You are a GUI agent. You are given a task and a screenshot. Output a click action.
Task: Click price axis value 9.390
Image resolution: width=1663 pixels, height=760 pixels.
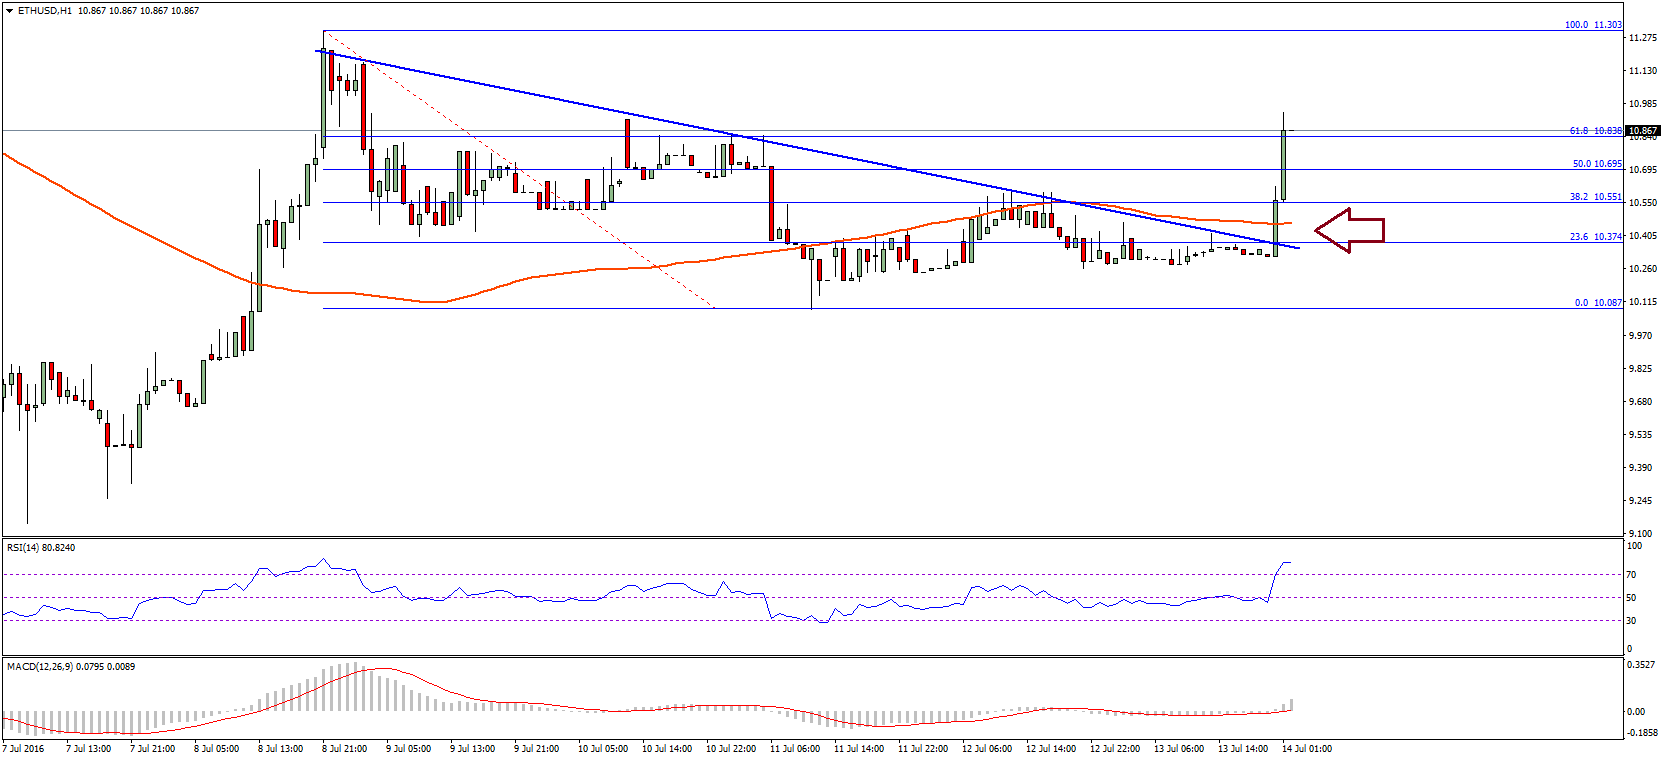click(x=1640, y=468)
